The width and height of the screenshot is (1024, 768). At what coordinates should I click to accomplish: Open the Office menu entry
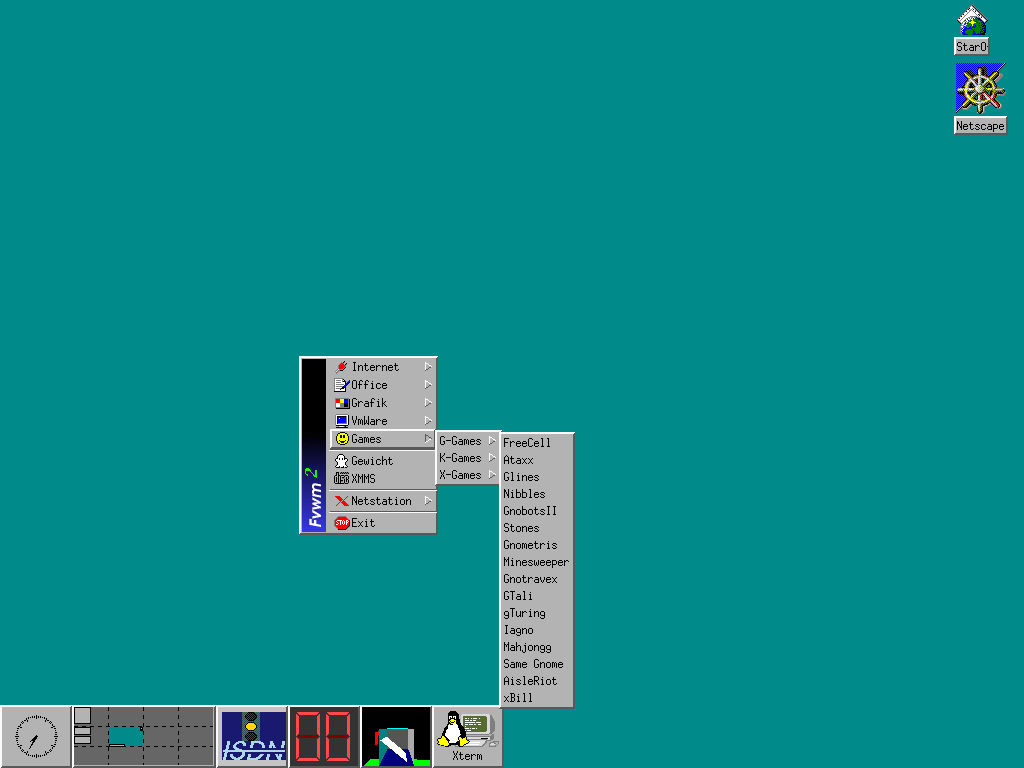point(370,385)
